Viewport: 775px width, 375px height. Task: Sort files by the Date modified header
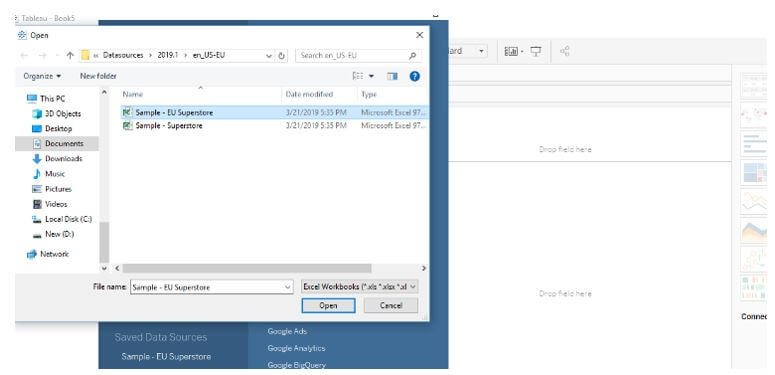[x=320, y=94]
